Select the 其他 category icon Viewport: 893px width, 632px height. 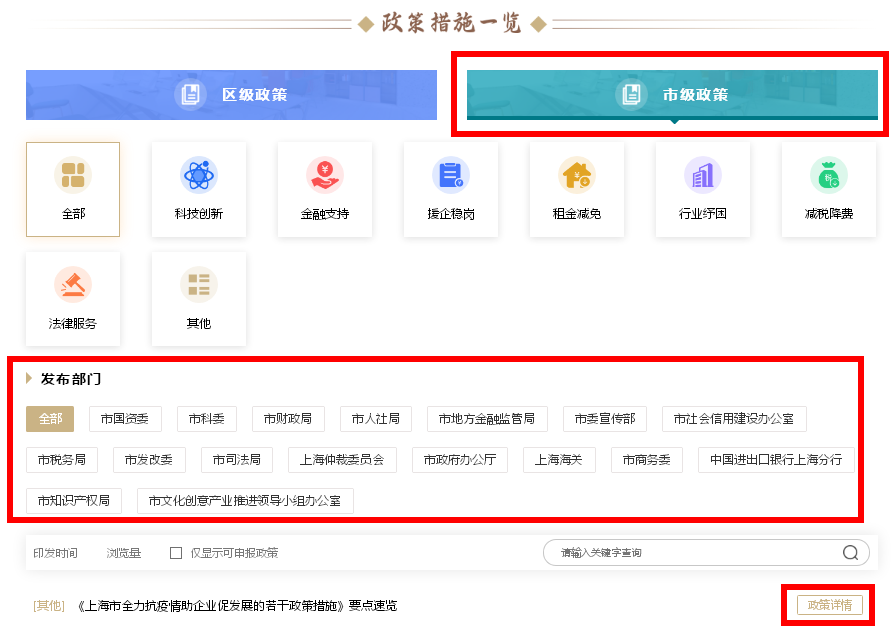pos(199,285)
